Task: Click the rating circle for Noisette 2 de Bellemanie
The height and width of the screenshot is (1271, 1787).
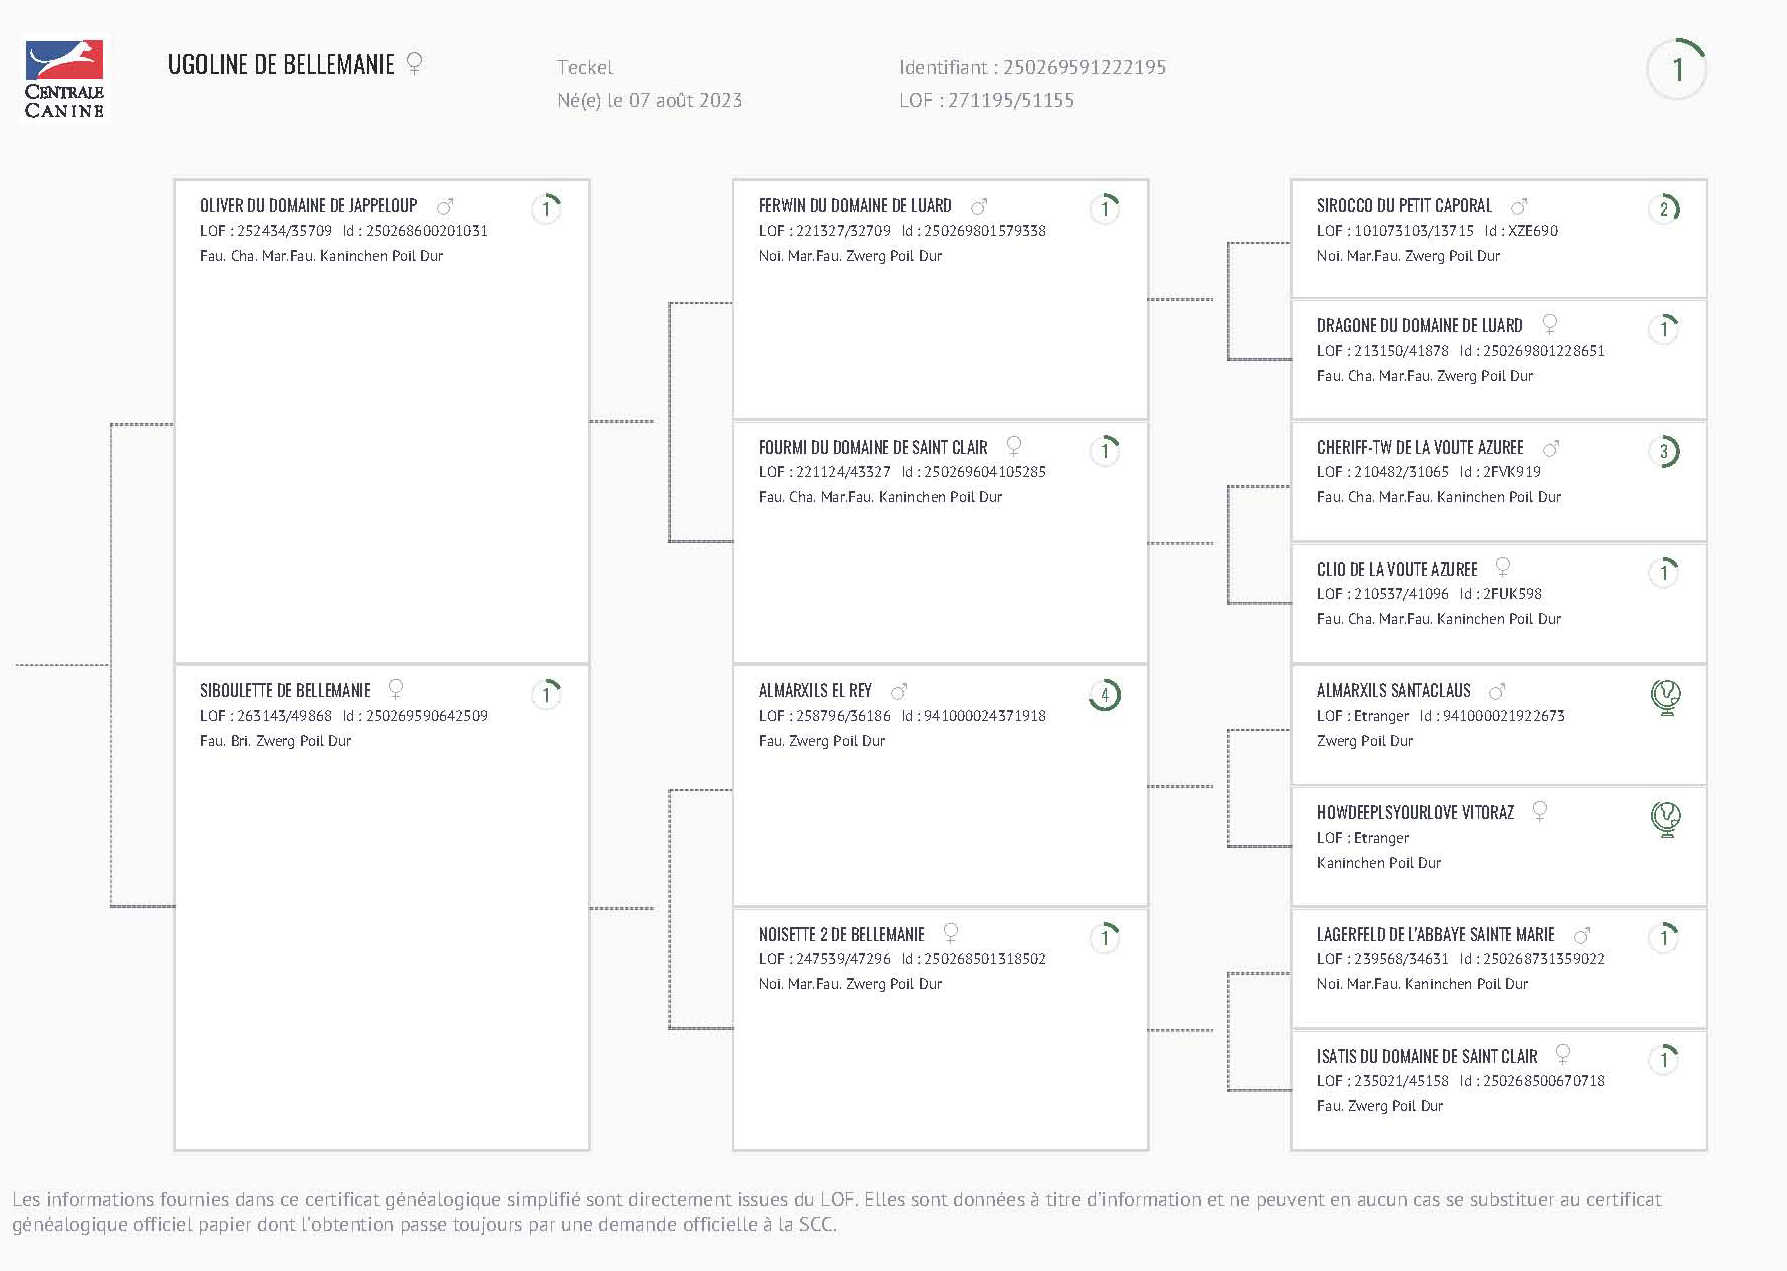Action: pos(1105,937)
